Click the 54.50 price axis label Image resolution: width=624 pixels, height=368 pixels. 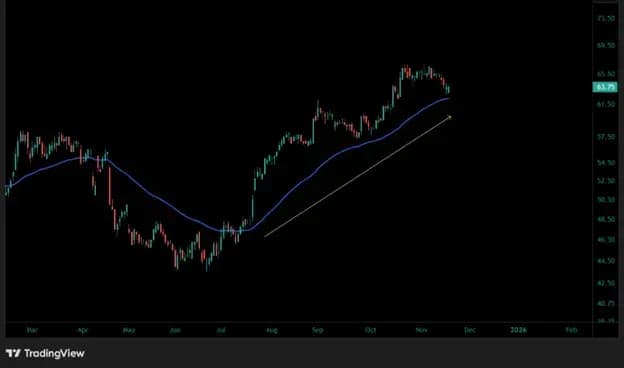606,163
